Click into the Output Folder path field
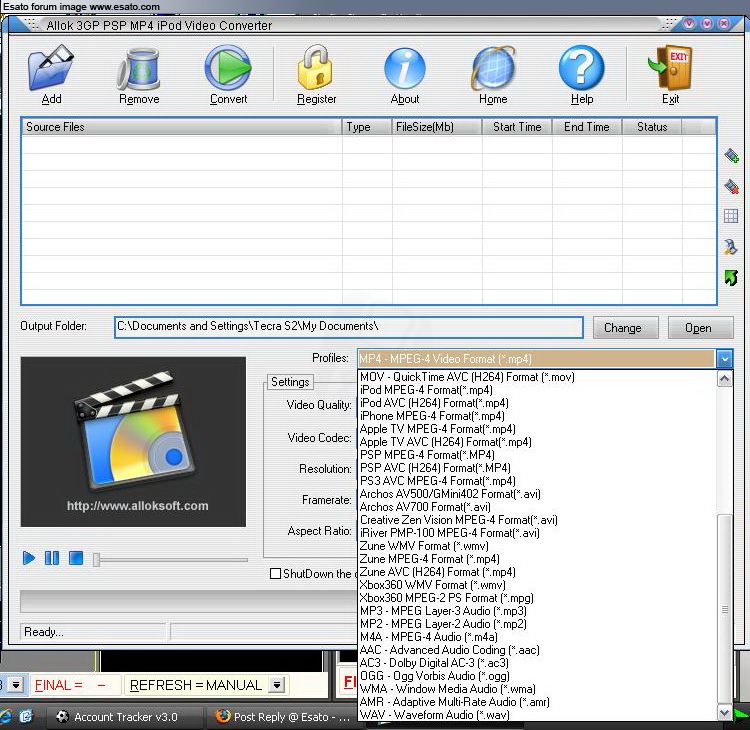 click(x=349, y=327)
